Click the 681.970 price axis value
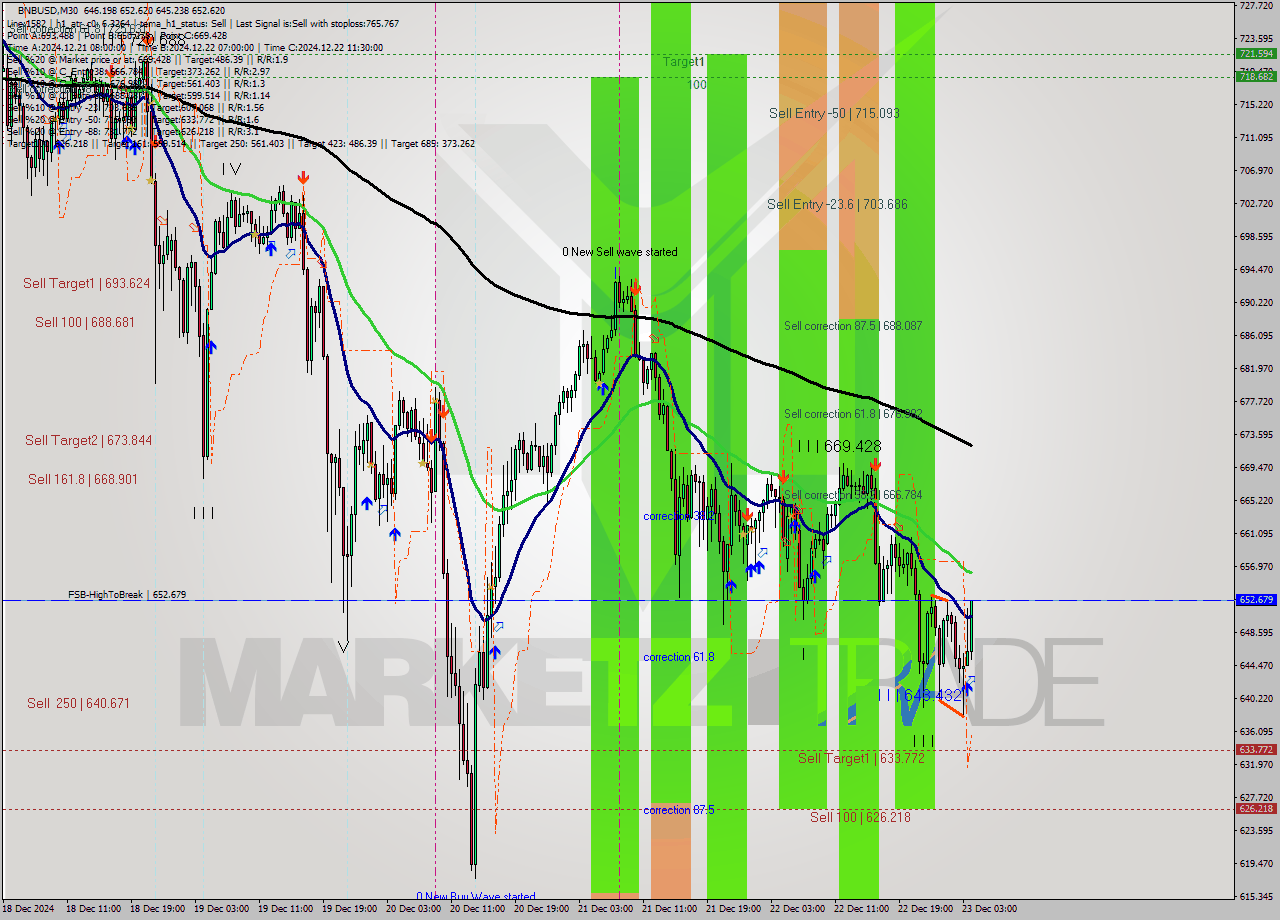This screenshot has height=920, width=1280. pyautogui.click(x=1256, y=368)
